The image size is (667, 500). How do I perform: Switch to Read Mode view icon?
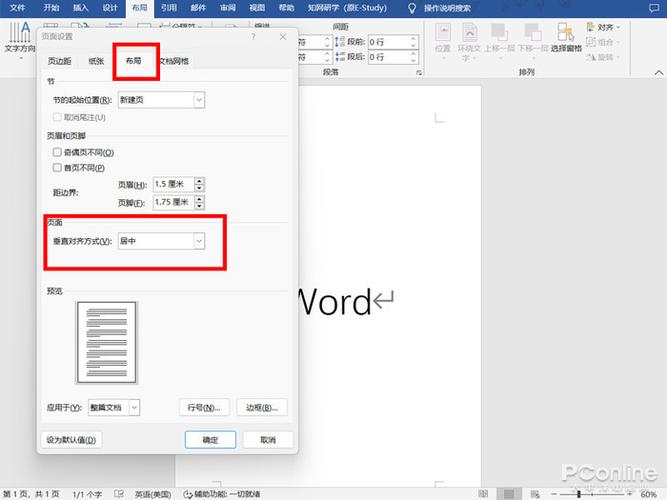(x=483, y=494)
